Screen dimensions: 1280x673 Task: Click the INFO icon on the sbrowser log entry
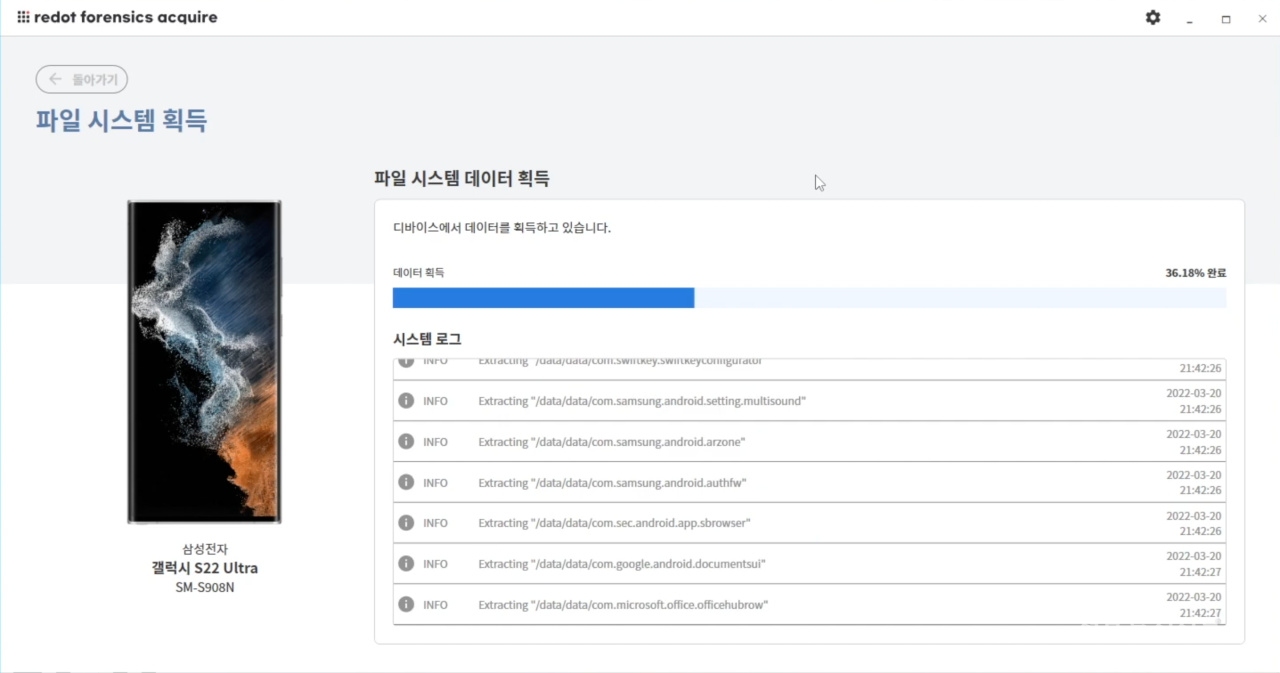click(406, 522)
